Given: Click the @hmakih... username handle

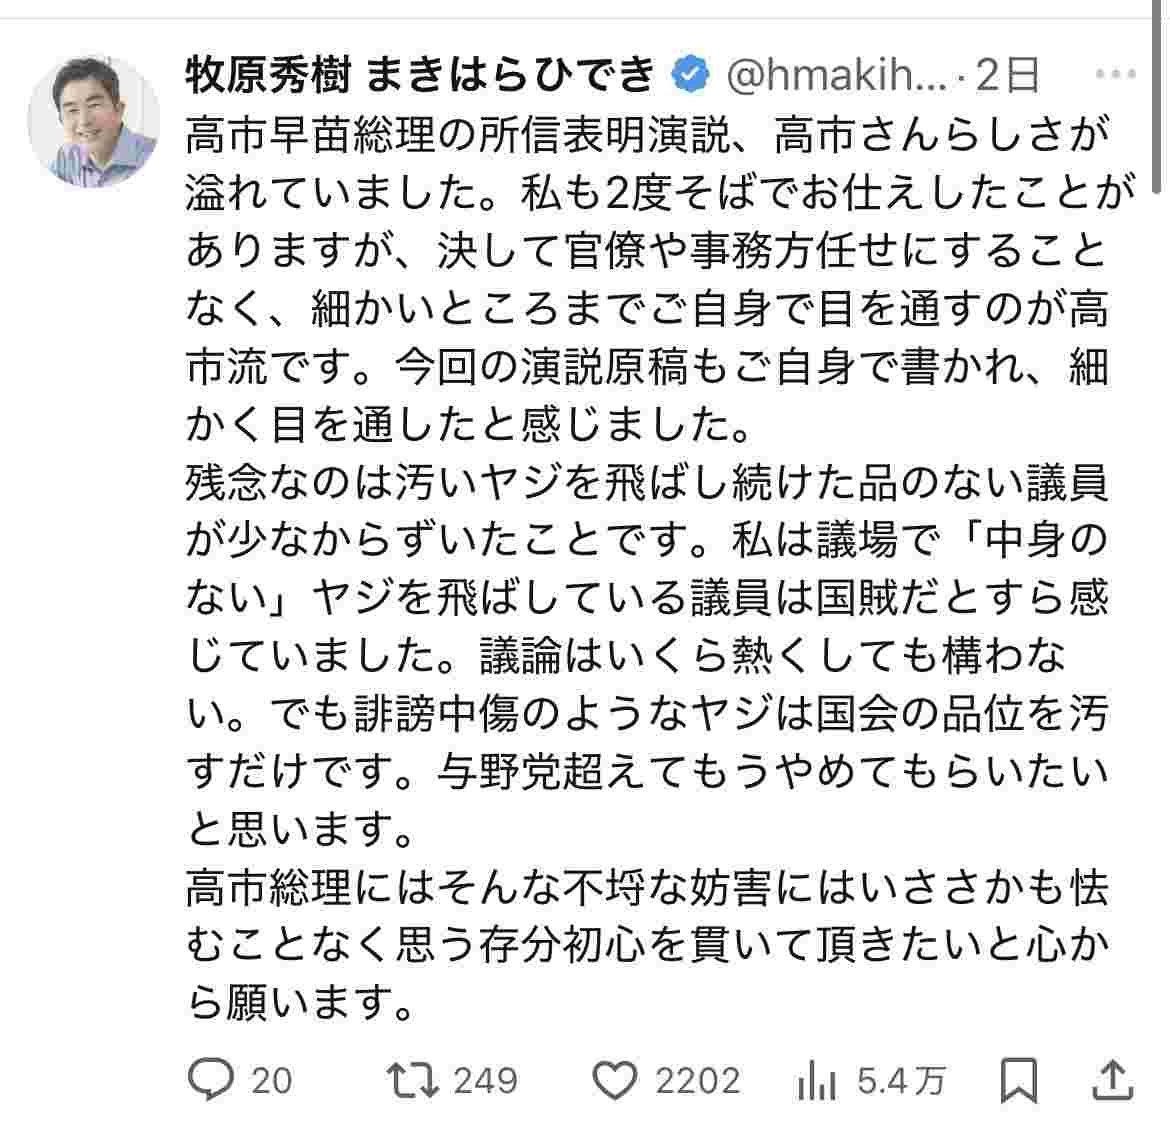Looking at the screenshot, I should click(835, 75).
